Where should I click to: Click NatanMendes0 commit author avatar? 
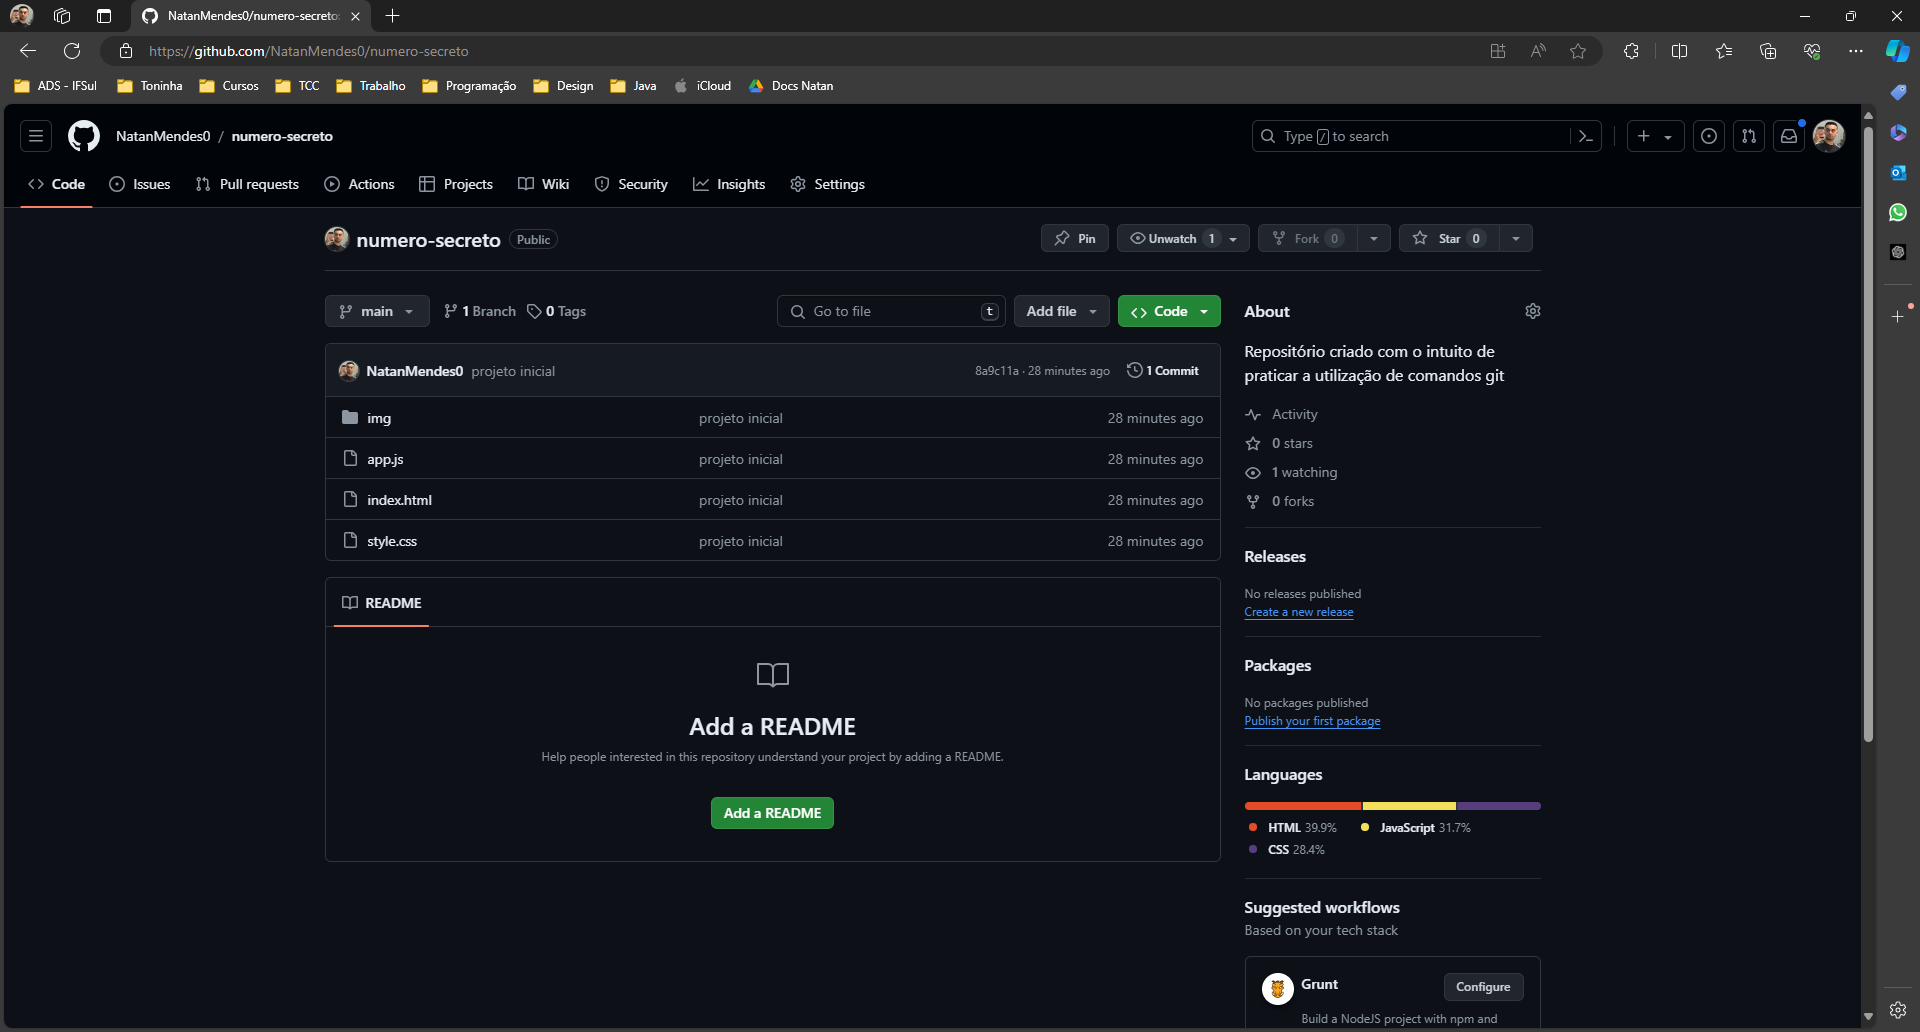(x=349, y=370)
